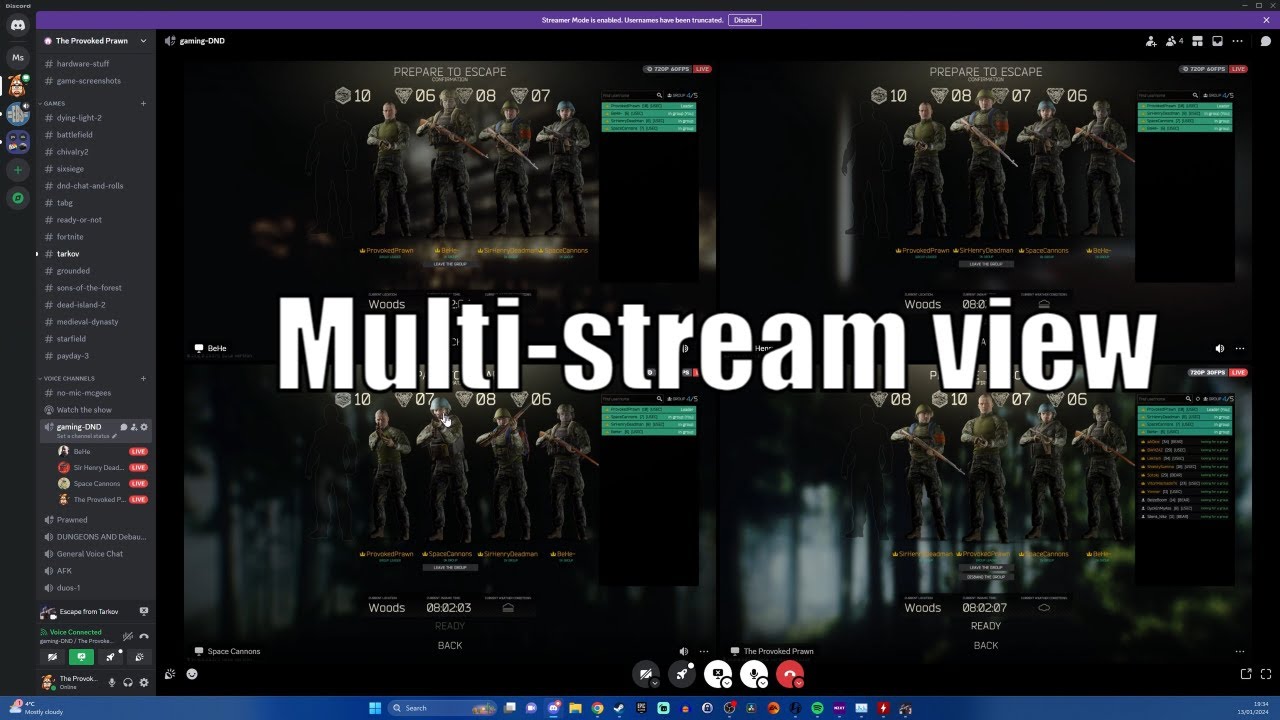Expand The Provoked Prawn server dropdown
This screenshot has width=1280, height=720.
click(x=143, y=41)
